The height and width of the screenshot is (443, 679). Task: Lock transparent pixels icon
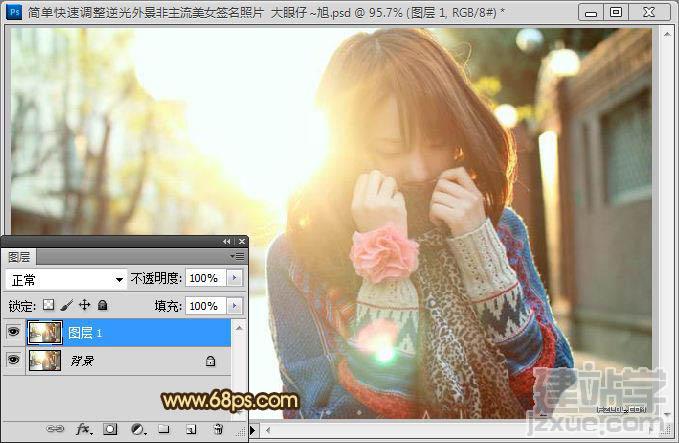click(x=48, y=305)
